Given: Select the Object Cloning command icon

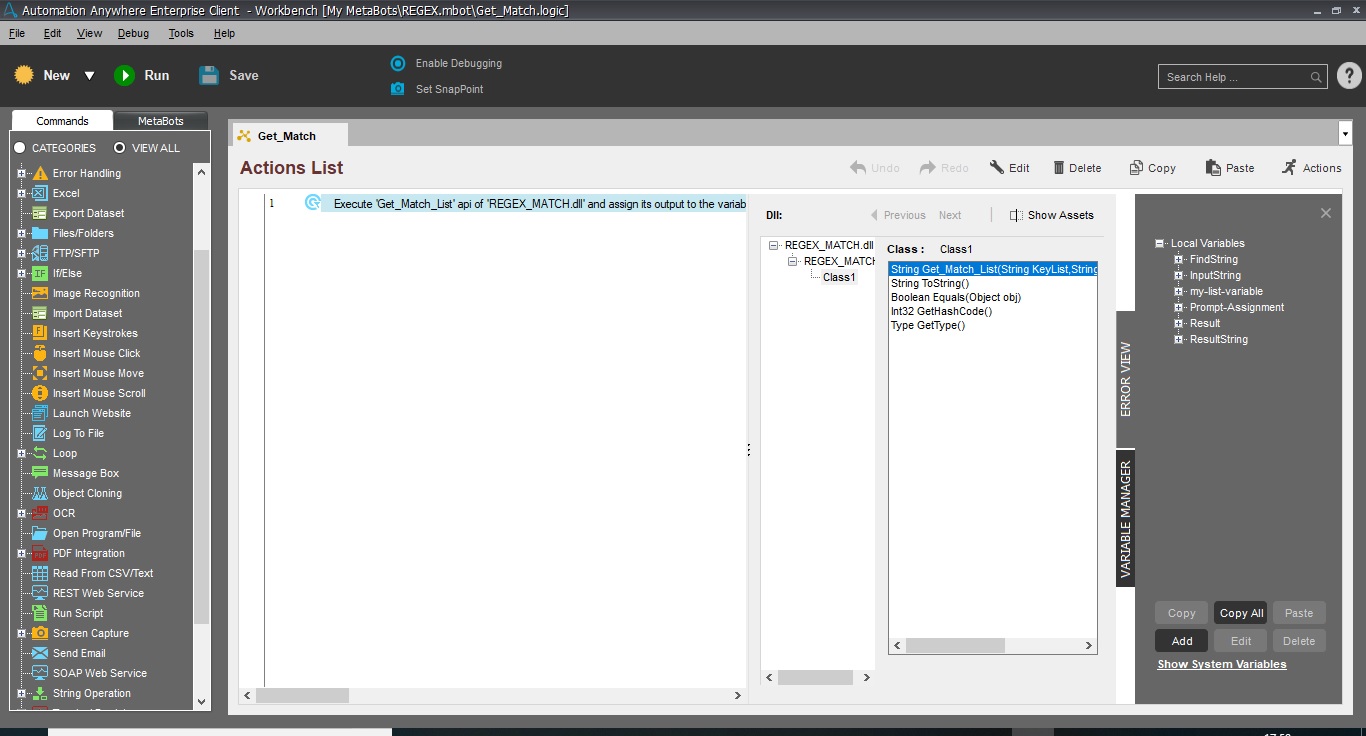Looking at the screenshot, I should (x=40, y=493).
